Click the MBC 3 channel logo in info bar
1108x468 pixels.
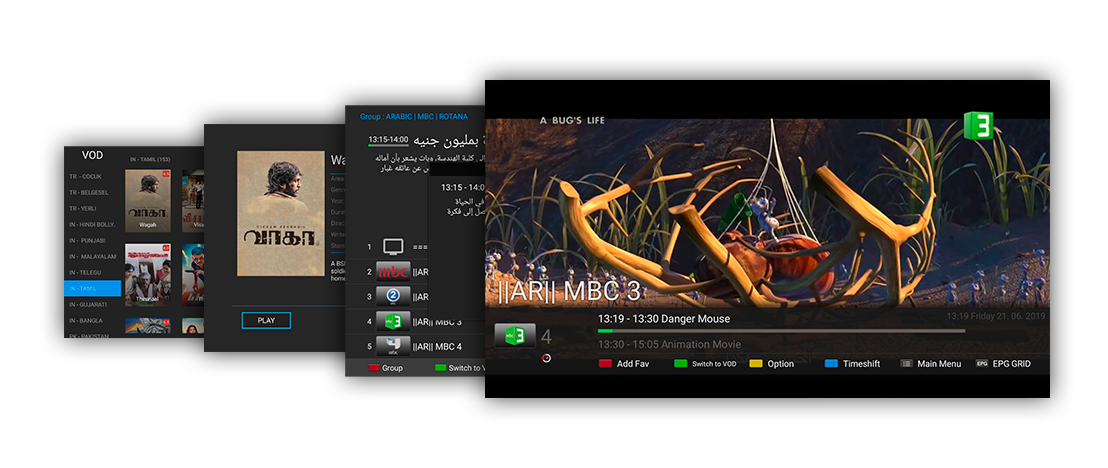coord(515,335)
